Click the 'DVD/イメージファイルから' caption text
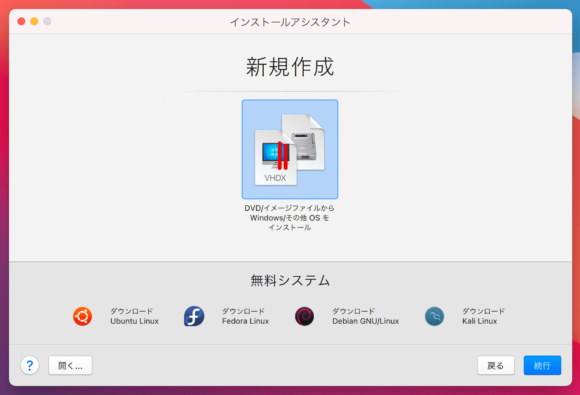This screenshot has height=395, width=580. 289,208
